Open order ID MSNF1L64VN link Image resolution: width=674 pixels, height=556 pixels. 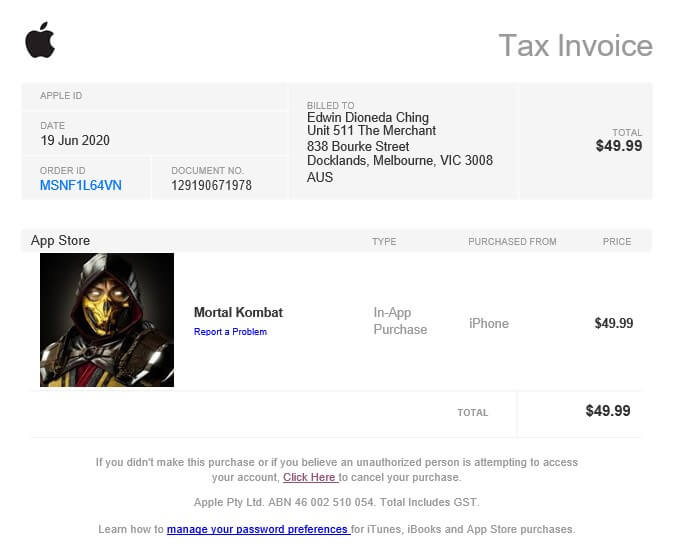(81, 185)
